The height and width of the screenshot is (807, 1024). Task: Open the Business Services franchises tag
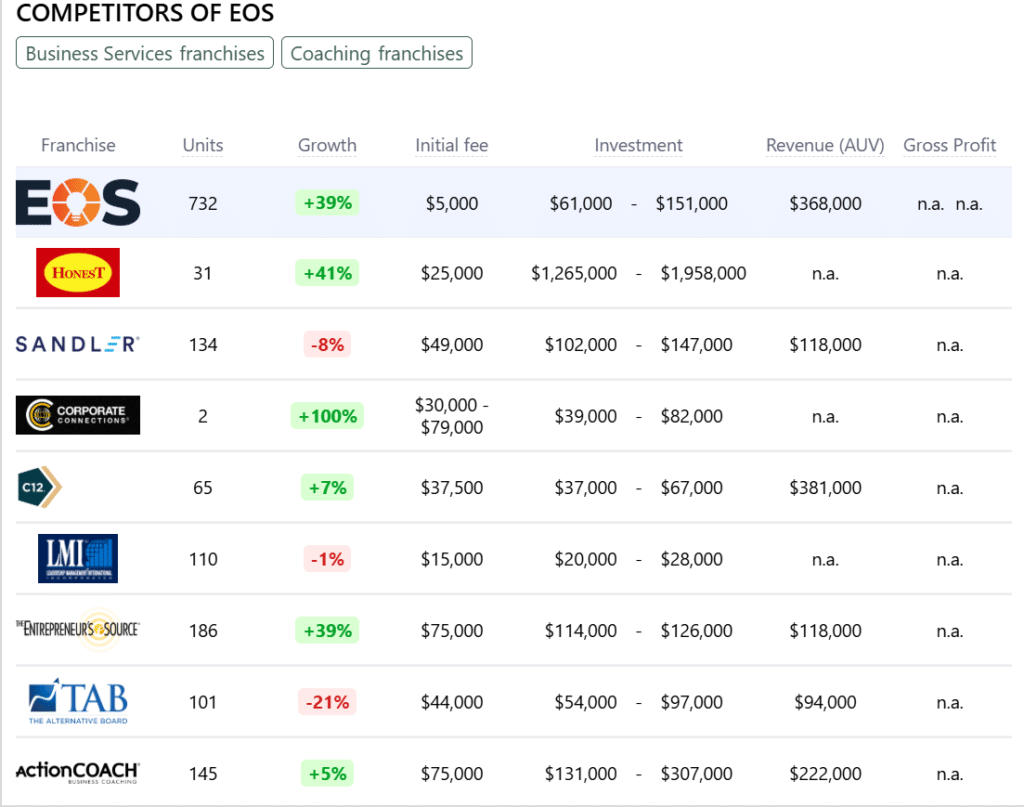tap(144, 53)
